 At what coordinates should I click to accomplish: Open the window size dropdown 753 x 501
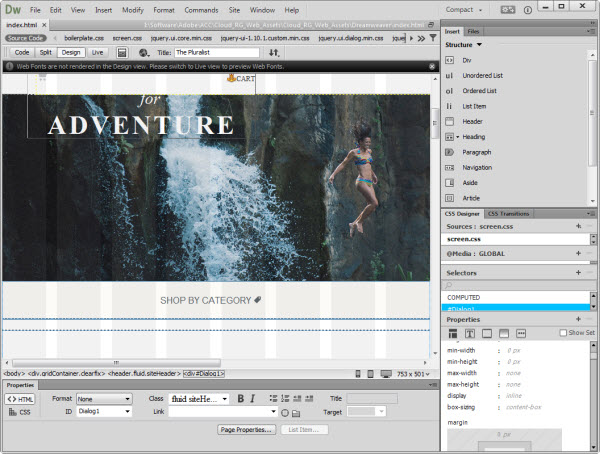click(413, 374)
